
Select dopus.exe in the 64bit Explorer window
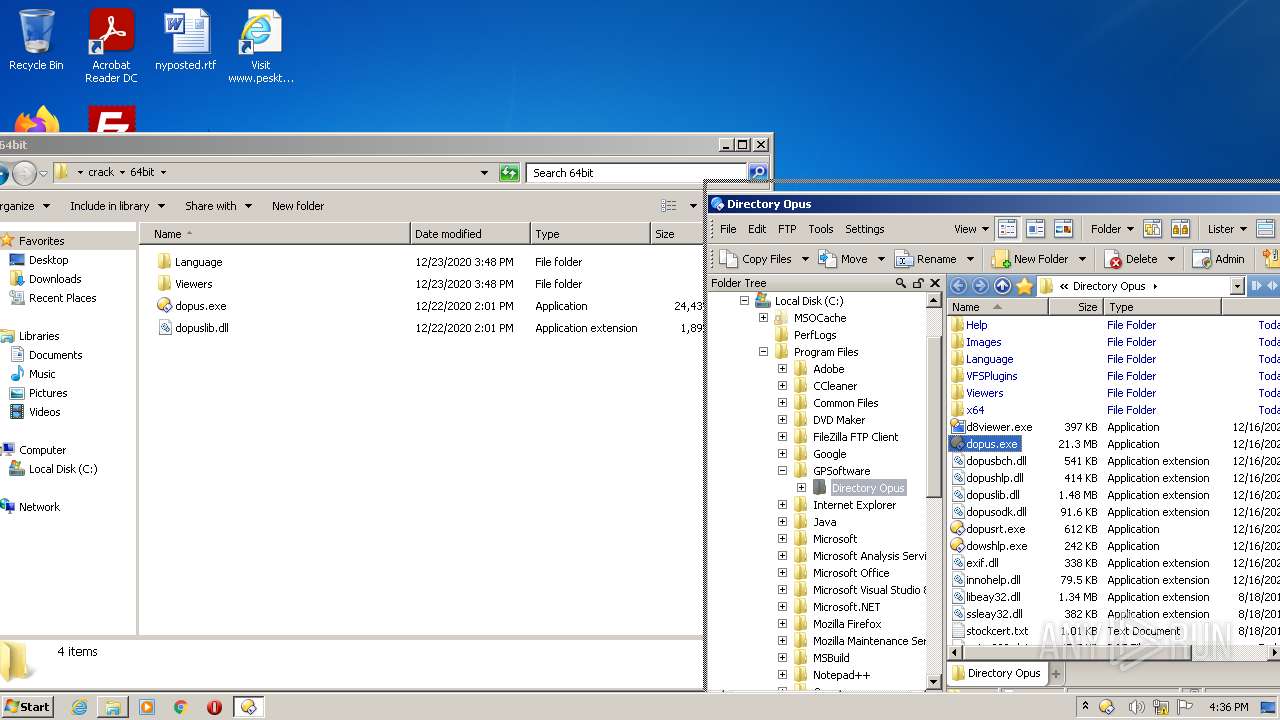click(x=200, y=306)
